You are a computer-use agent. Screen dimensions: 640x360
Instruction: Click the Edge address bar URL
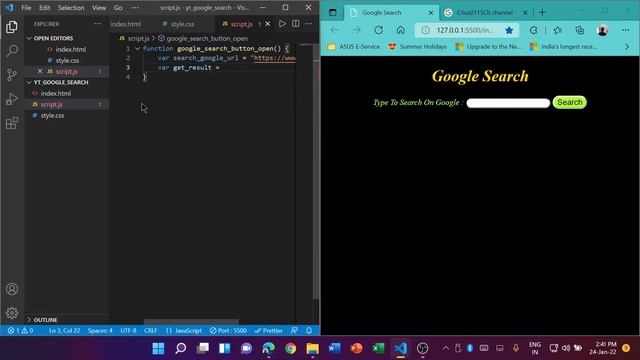tap(465, 30)
